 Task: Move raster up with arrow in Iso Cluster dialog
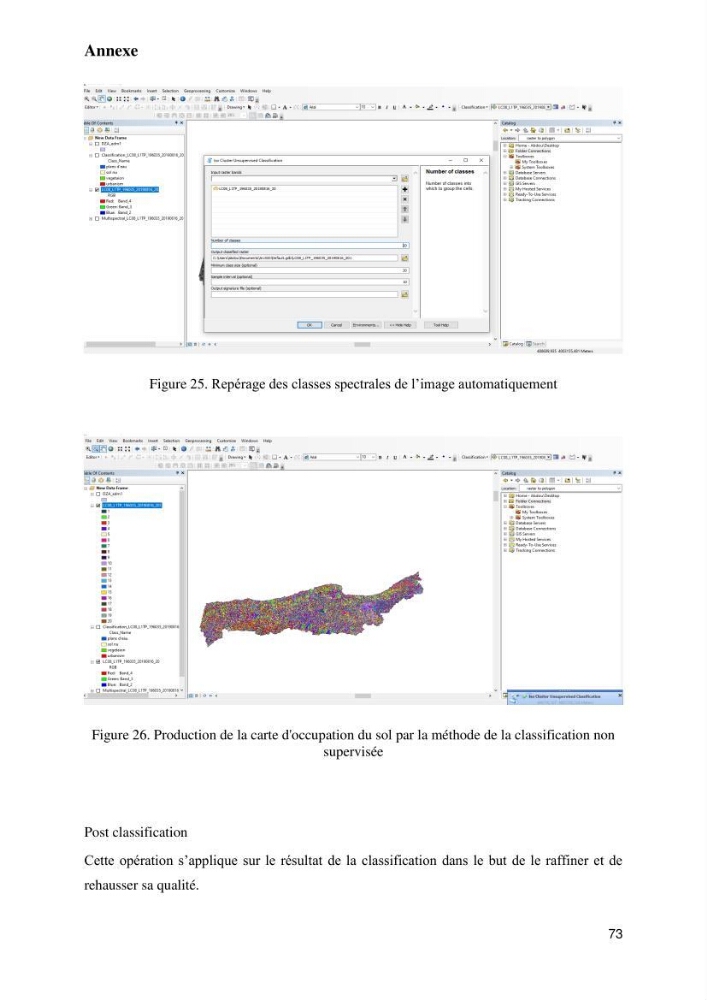point(405,209)
